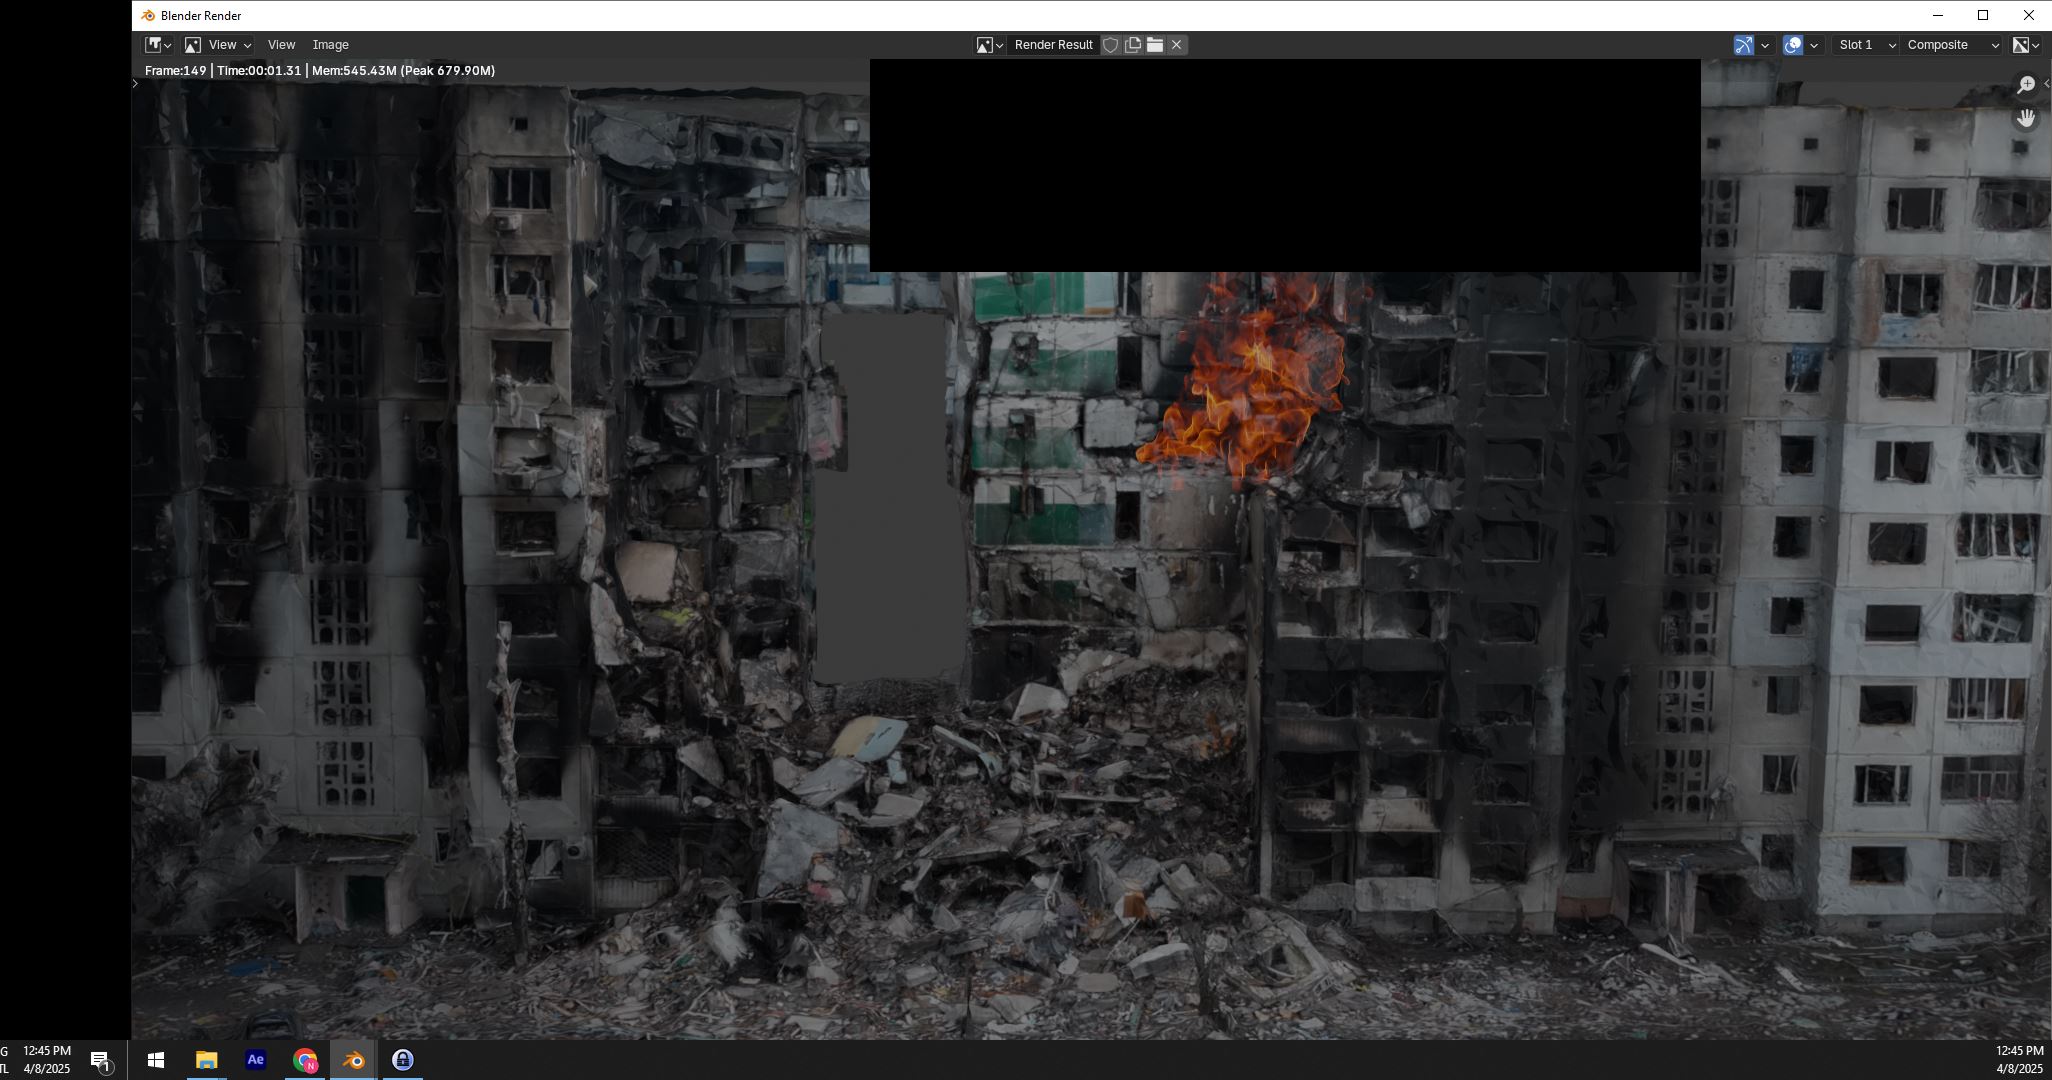Viewport: 2052px width, 1080px height.
Task: Click the pan hand gizmo
Action: [x=2026, y=118]
